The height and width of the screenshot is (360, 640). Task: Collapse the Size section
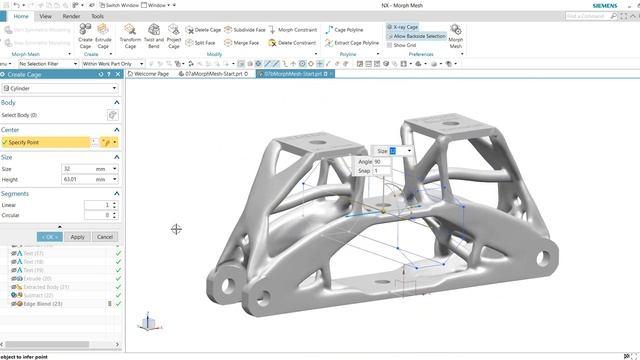[117, 157]
